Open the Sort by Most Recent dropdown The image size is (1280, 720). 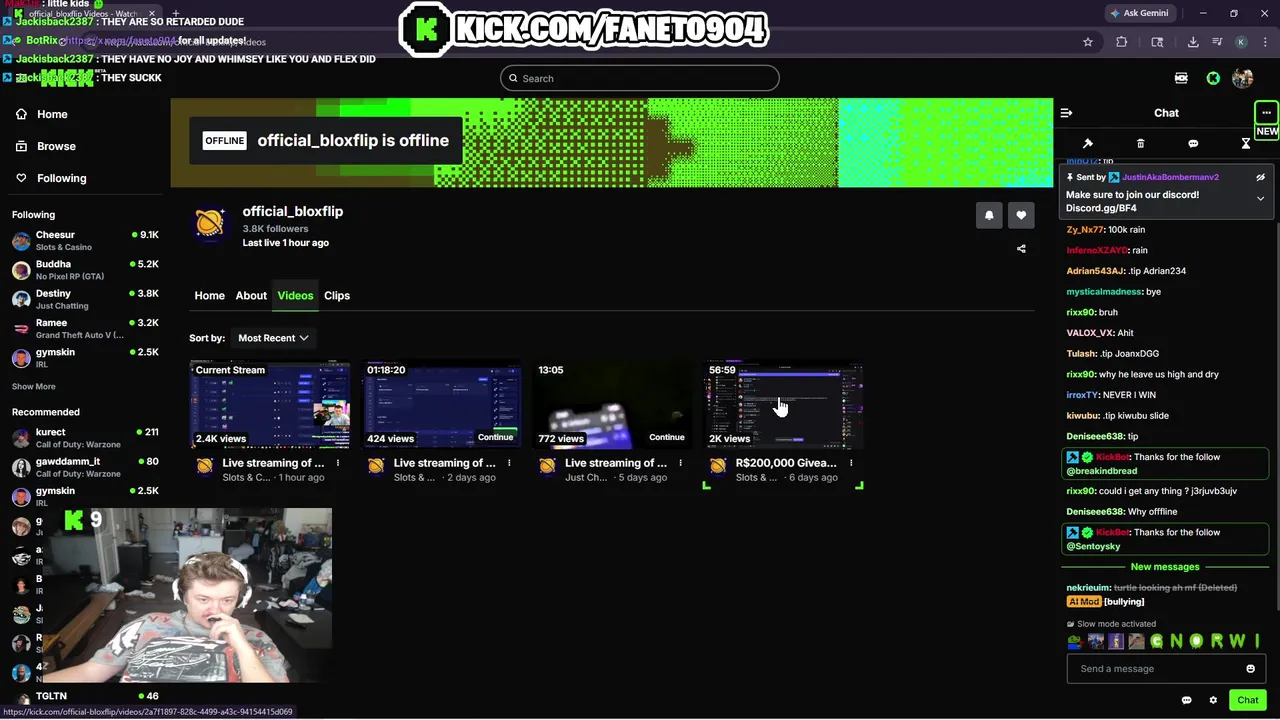point(273,338)
